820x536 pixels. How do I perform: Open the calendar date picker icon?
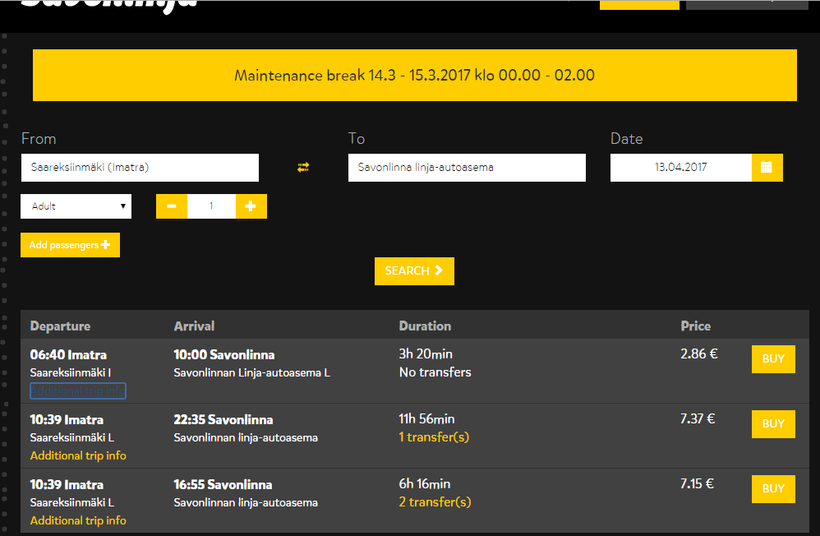[766, 167]
